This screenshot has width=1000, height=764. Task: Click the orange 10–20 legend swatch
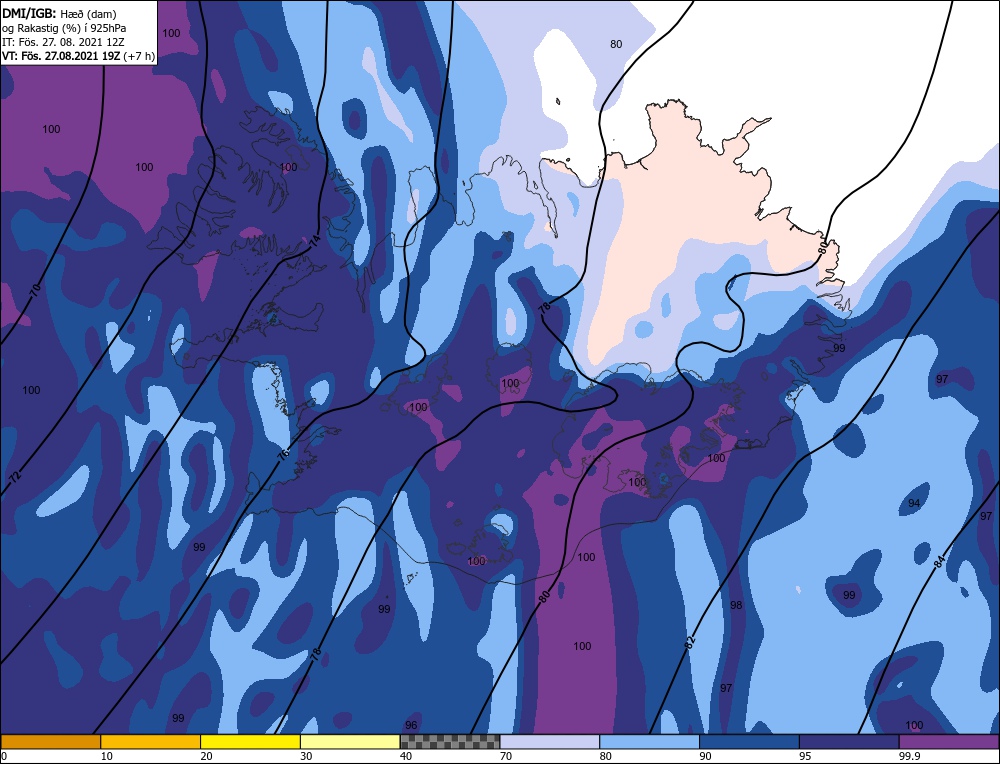pos(151,742)
